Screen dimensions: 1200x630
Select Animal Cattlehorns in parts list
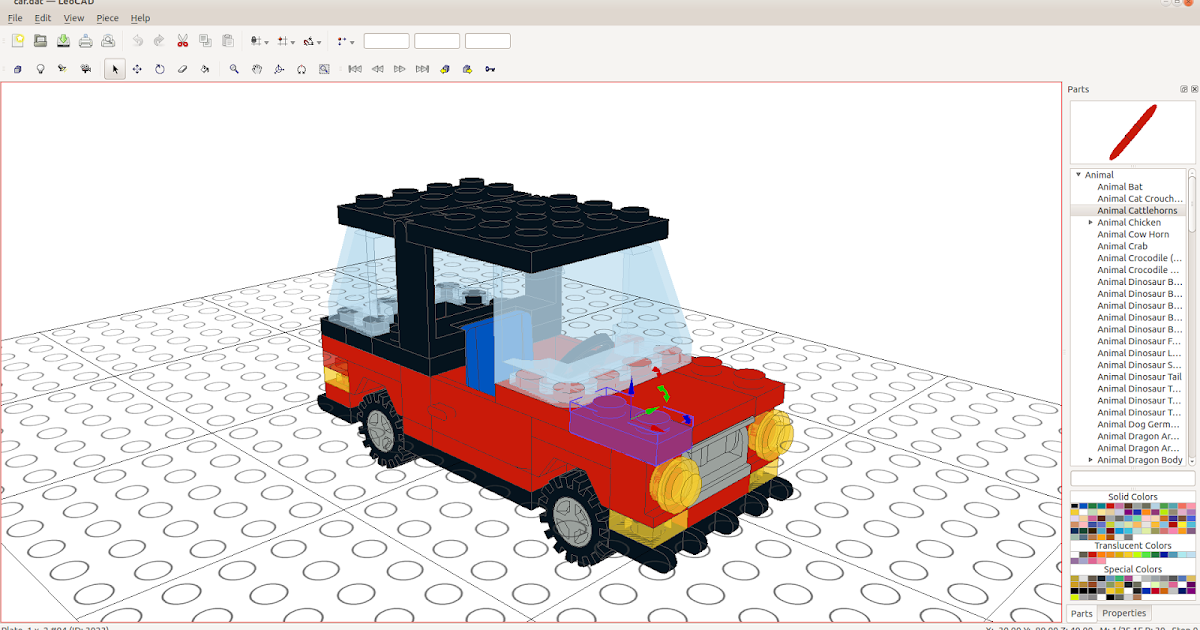pos(1137,211)
